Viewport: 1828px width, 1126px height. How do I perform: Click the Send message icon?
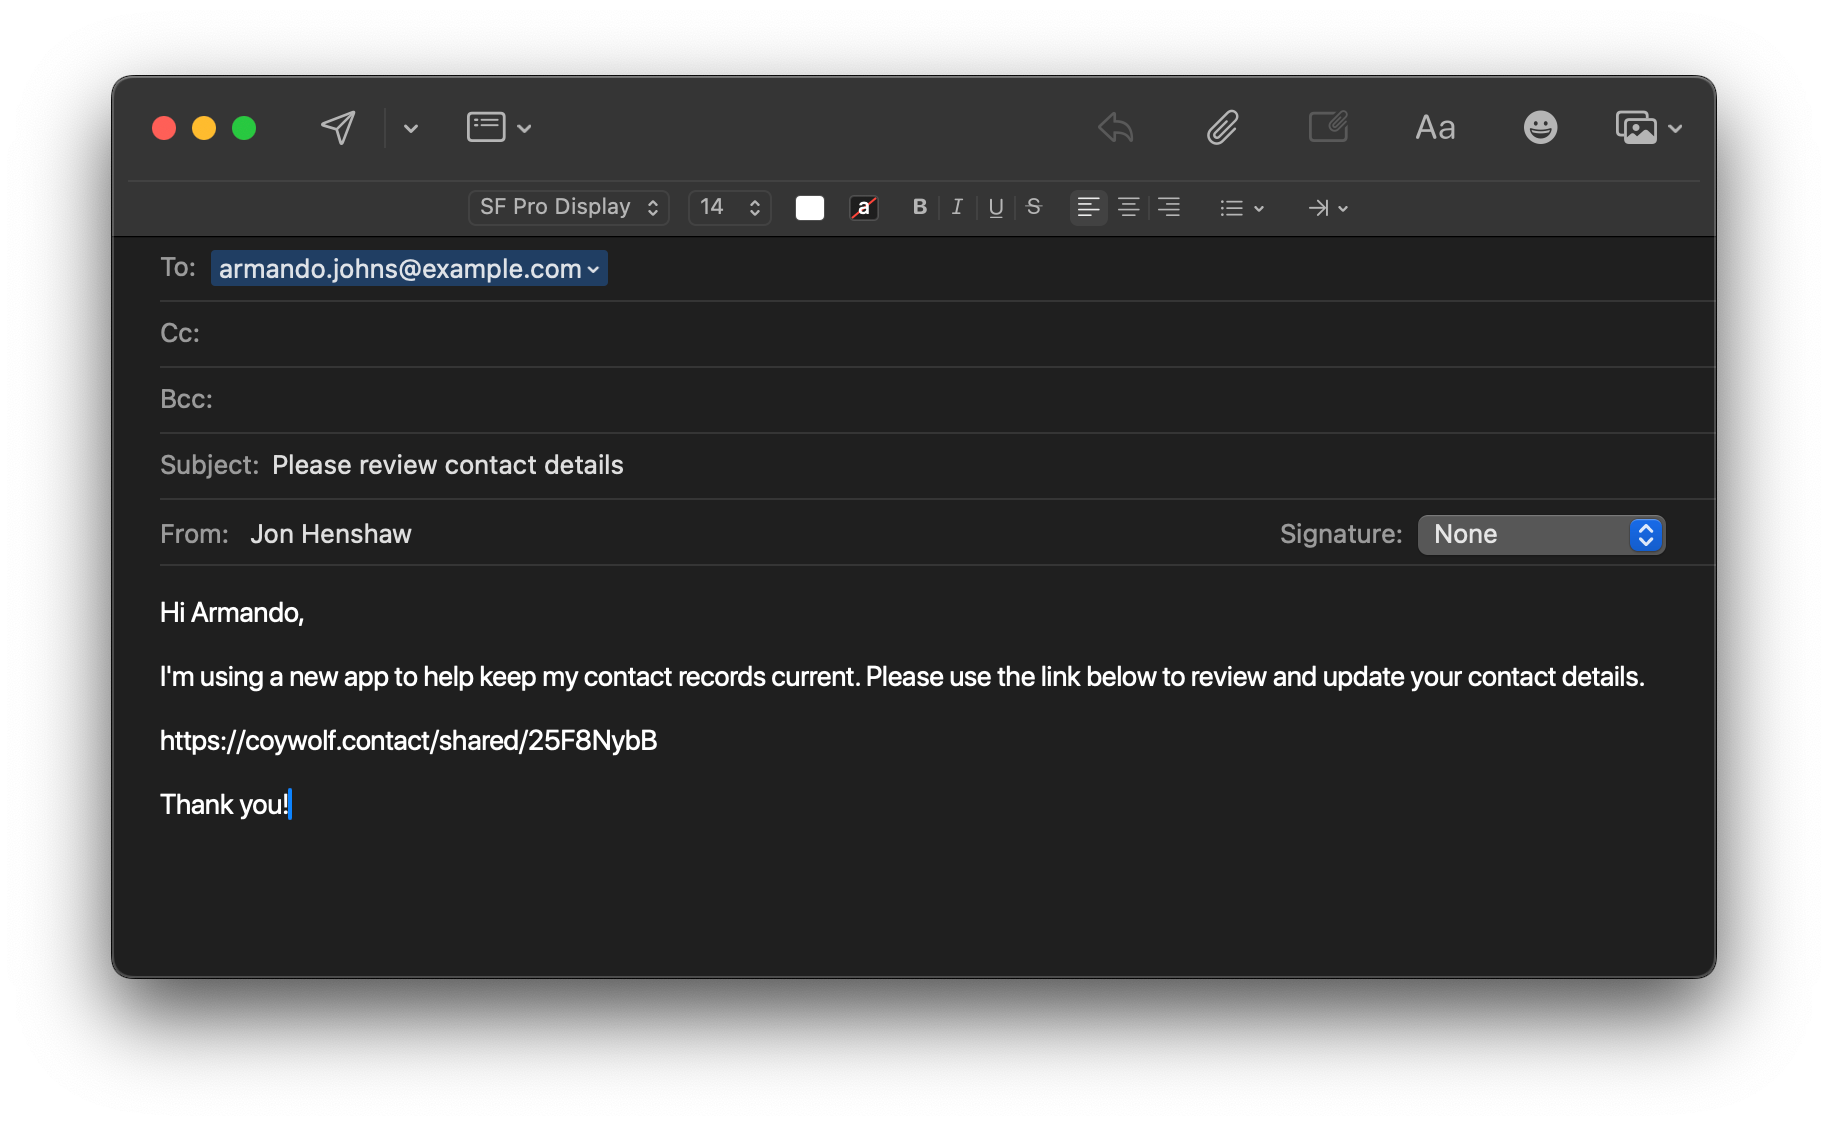point(337,127)
